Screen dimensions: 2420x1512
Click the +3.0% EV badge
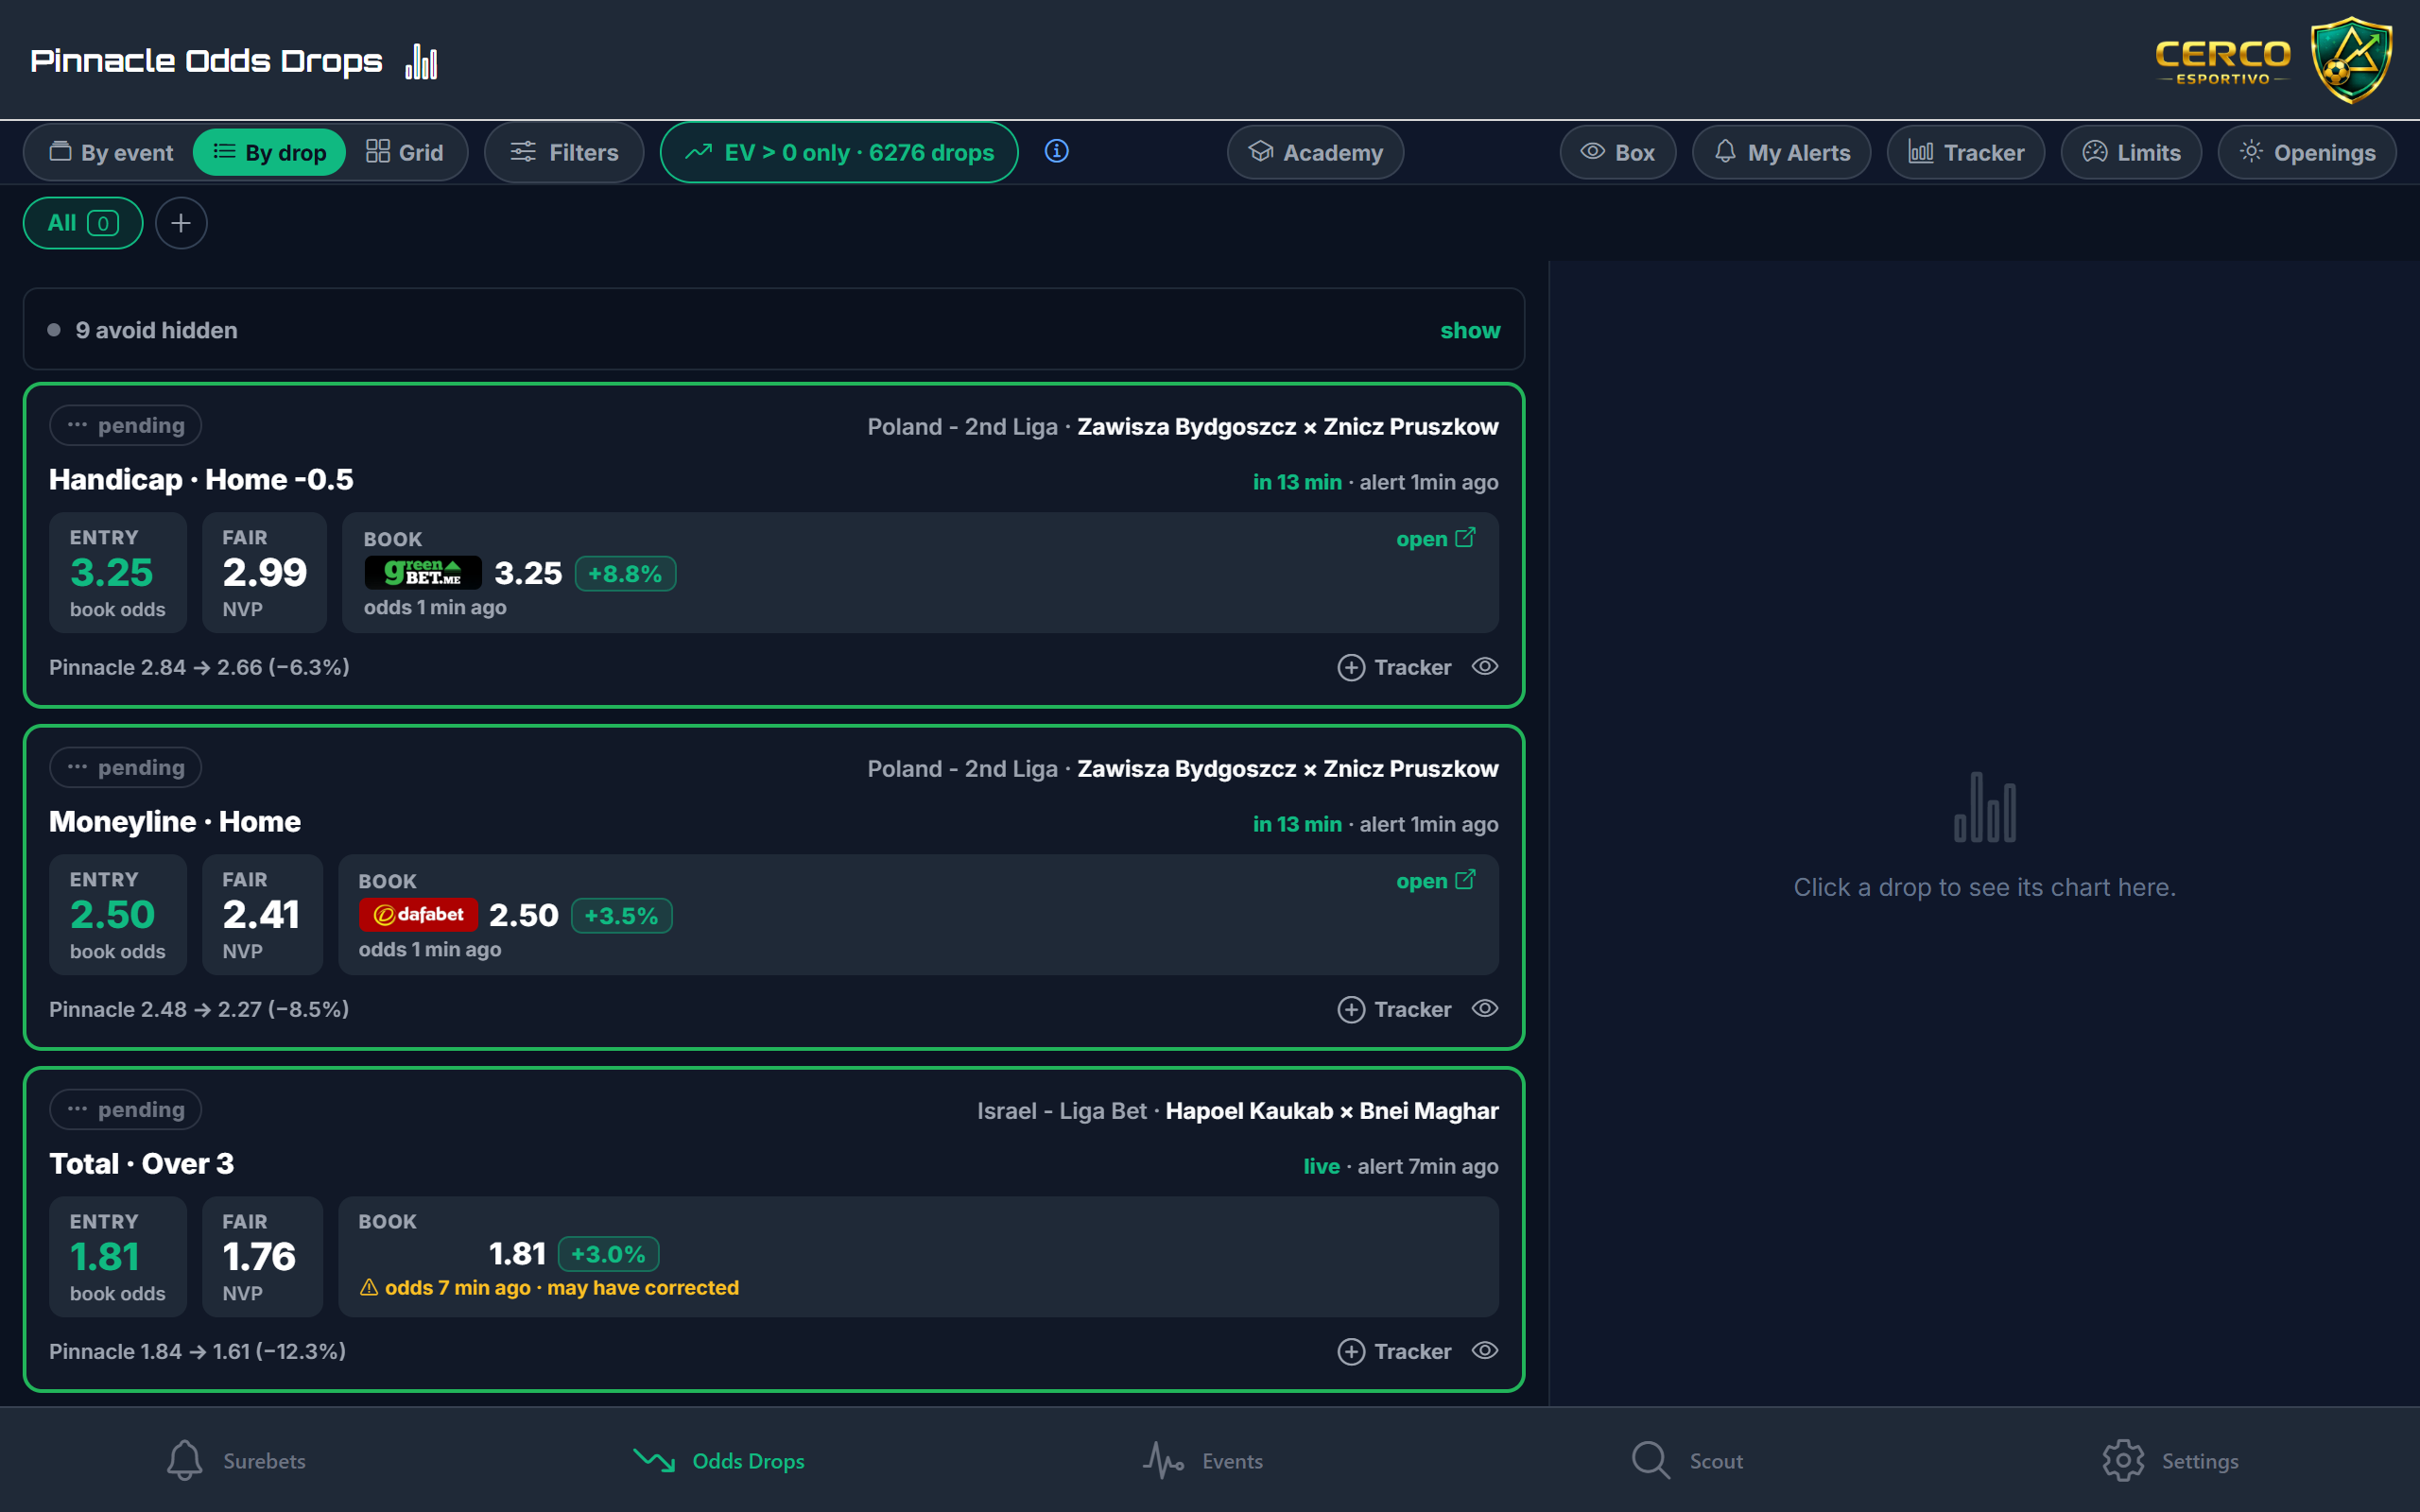(x=608, y=1253)
